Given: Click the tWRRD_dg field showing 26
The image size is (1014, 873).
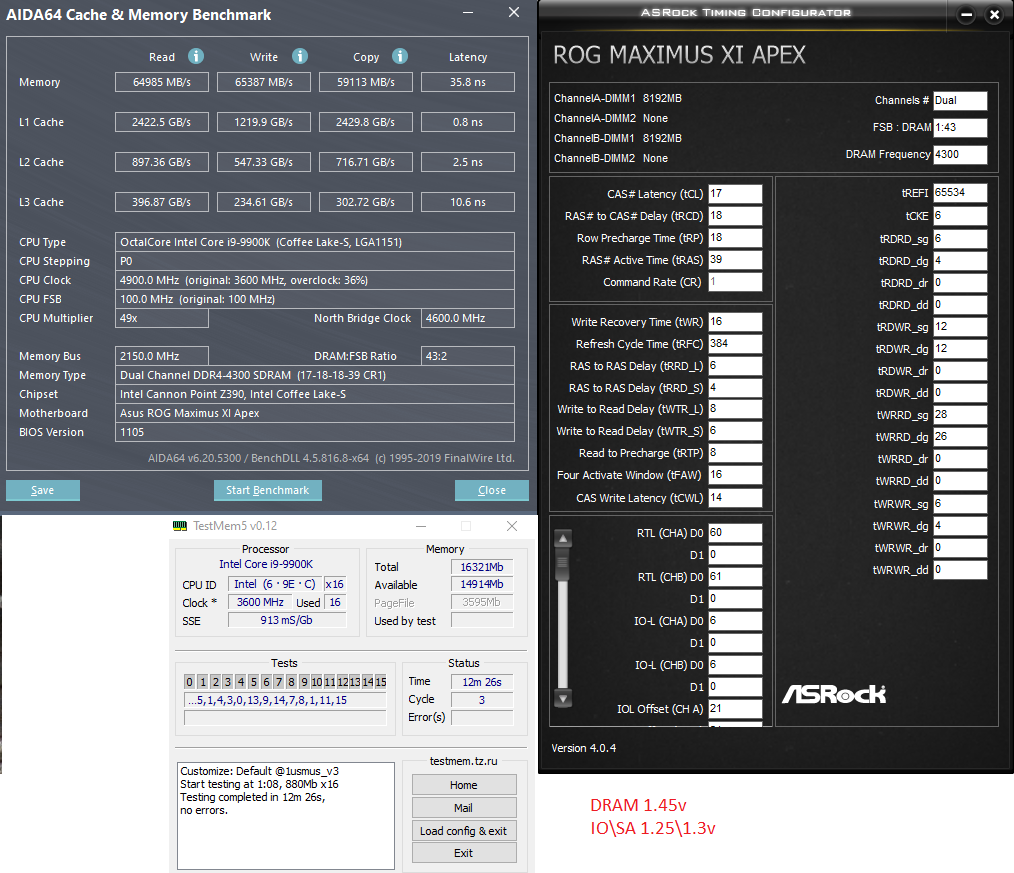Looking at the screenshot, I should tap(960, 437).
